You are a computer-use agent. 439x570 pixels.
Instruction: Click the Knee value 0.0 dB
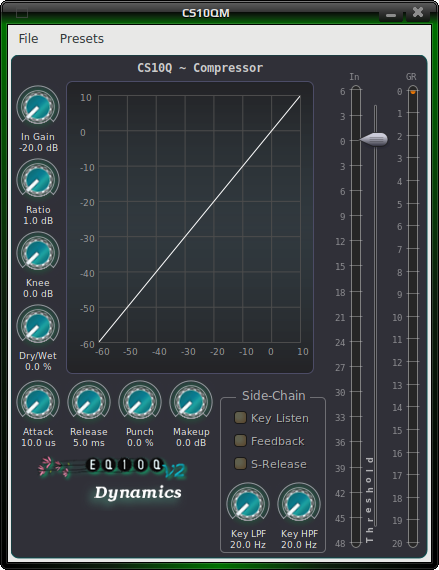[38, 294]
